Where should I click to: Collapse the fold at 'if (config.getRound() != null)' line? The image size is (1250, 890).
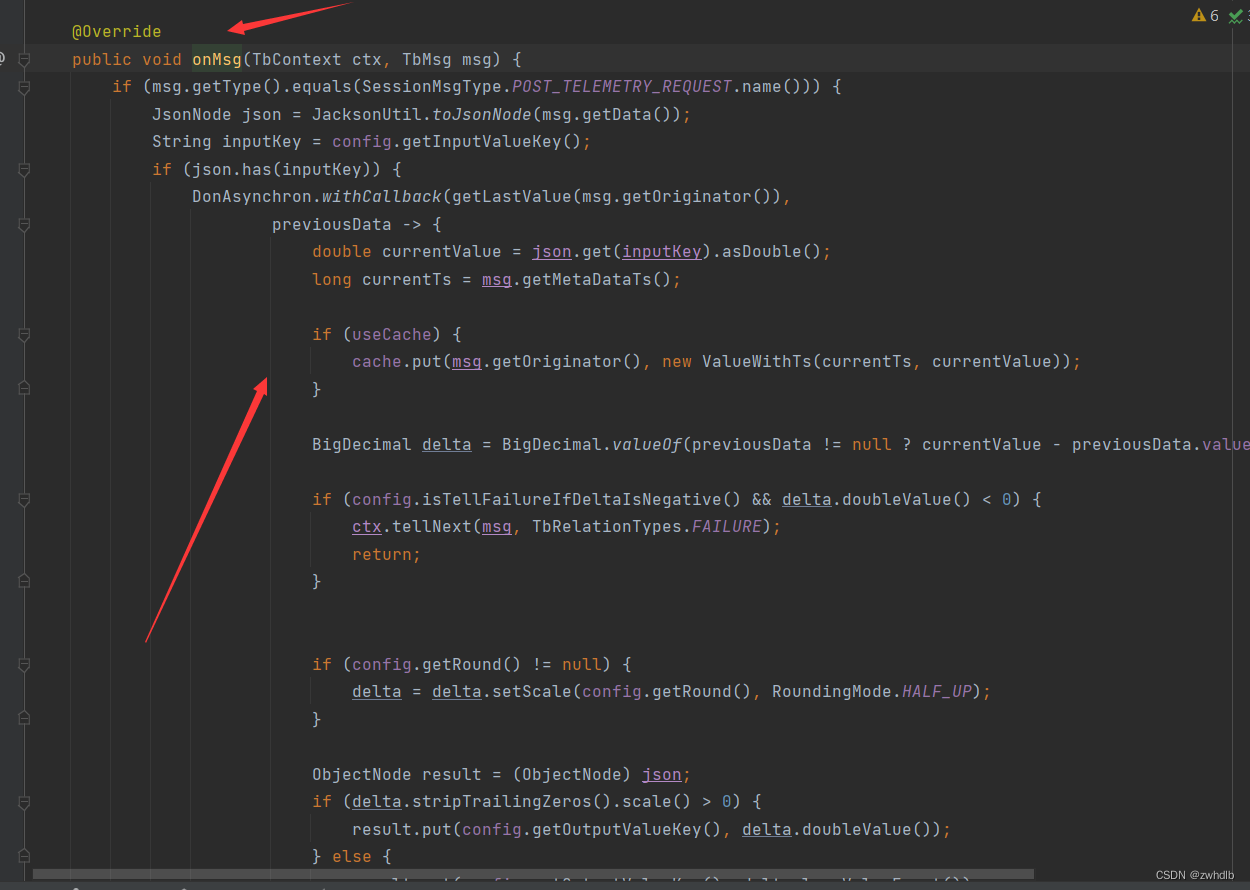click(x=24, y=664)
